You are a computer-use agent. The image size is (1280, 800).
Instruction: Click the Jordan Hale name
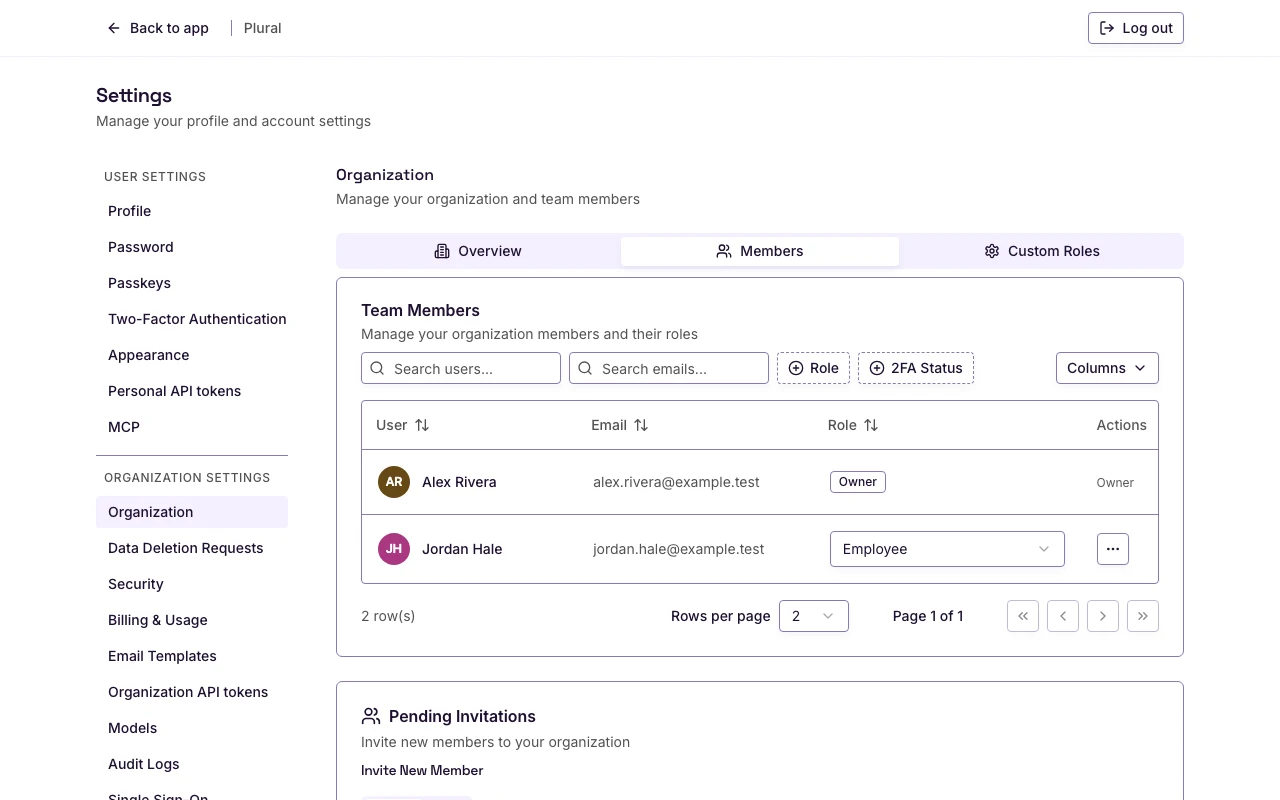point(462,549)
